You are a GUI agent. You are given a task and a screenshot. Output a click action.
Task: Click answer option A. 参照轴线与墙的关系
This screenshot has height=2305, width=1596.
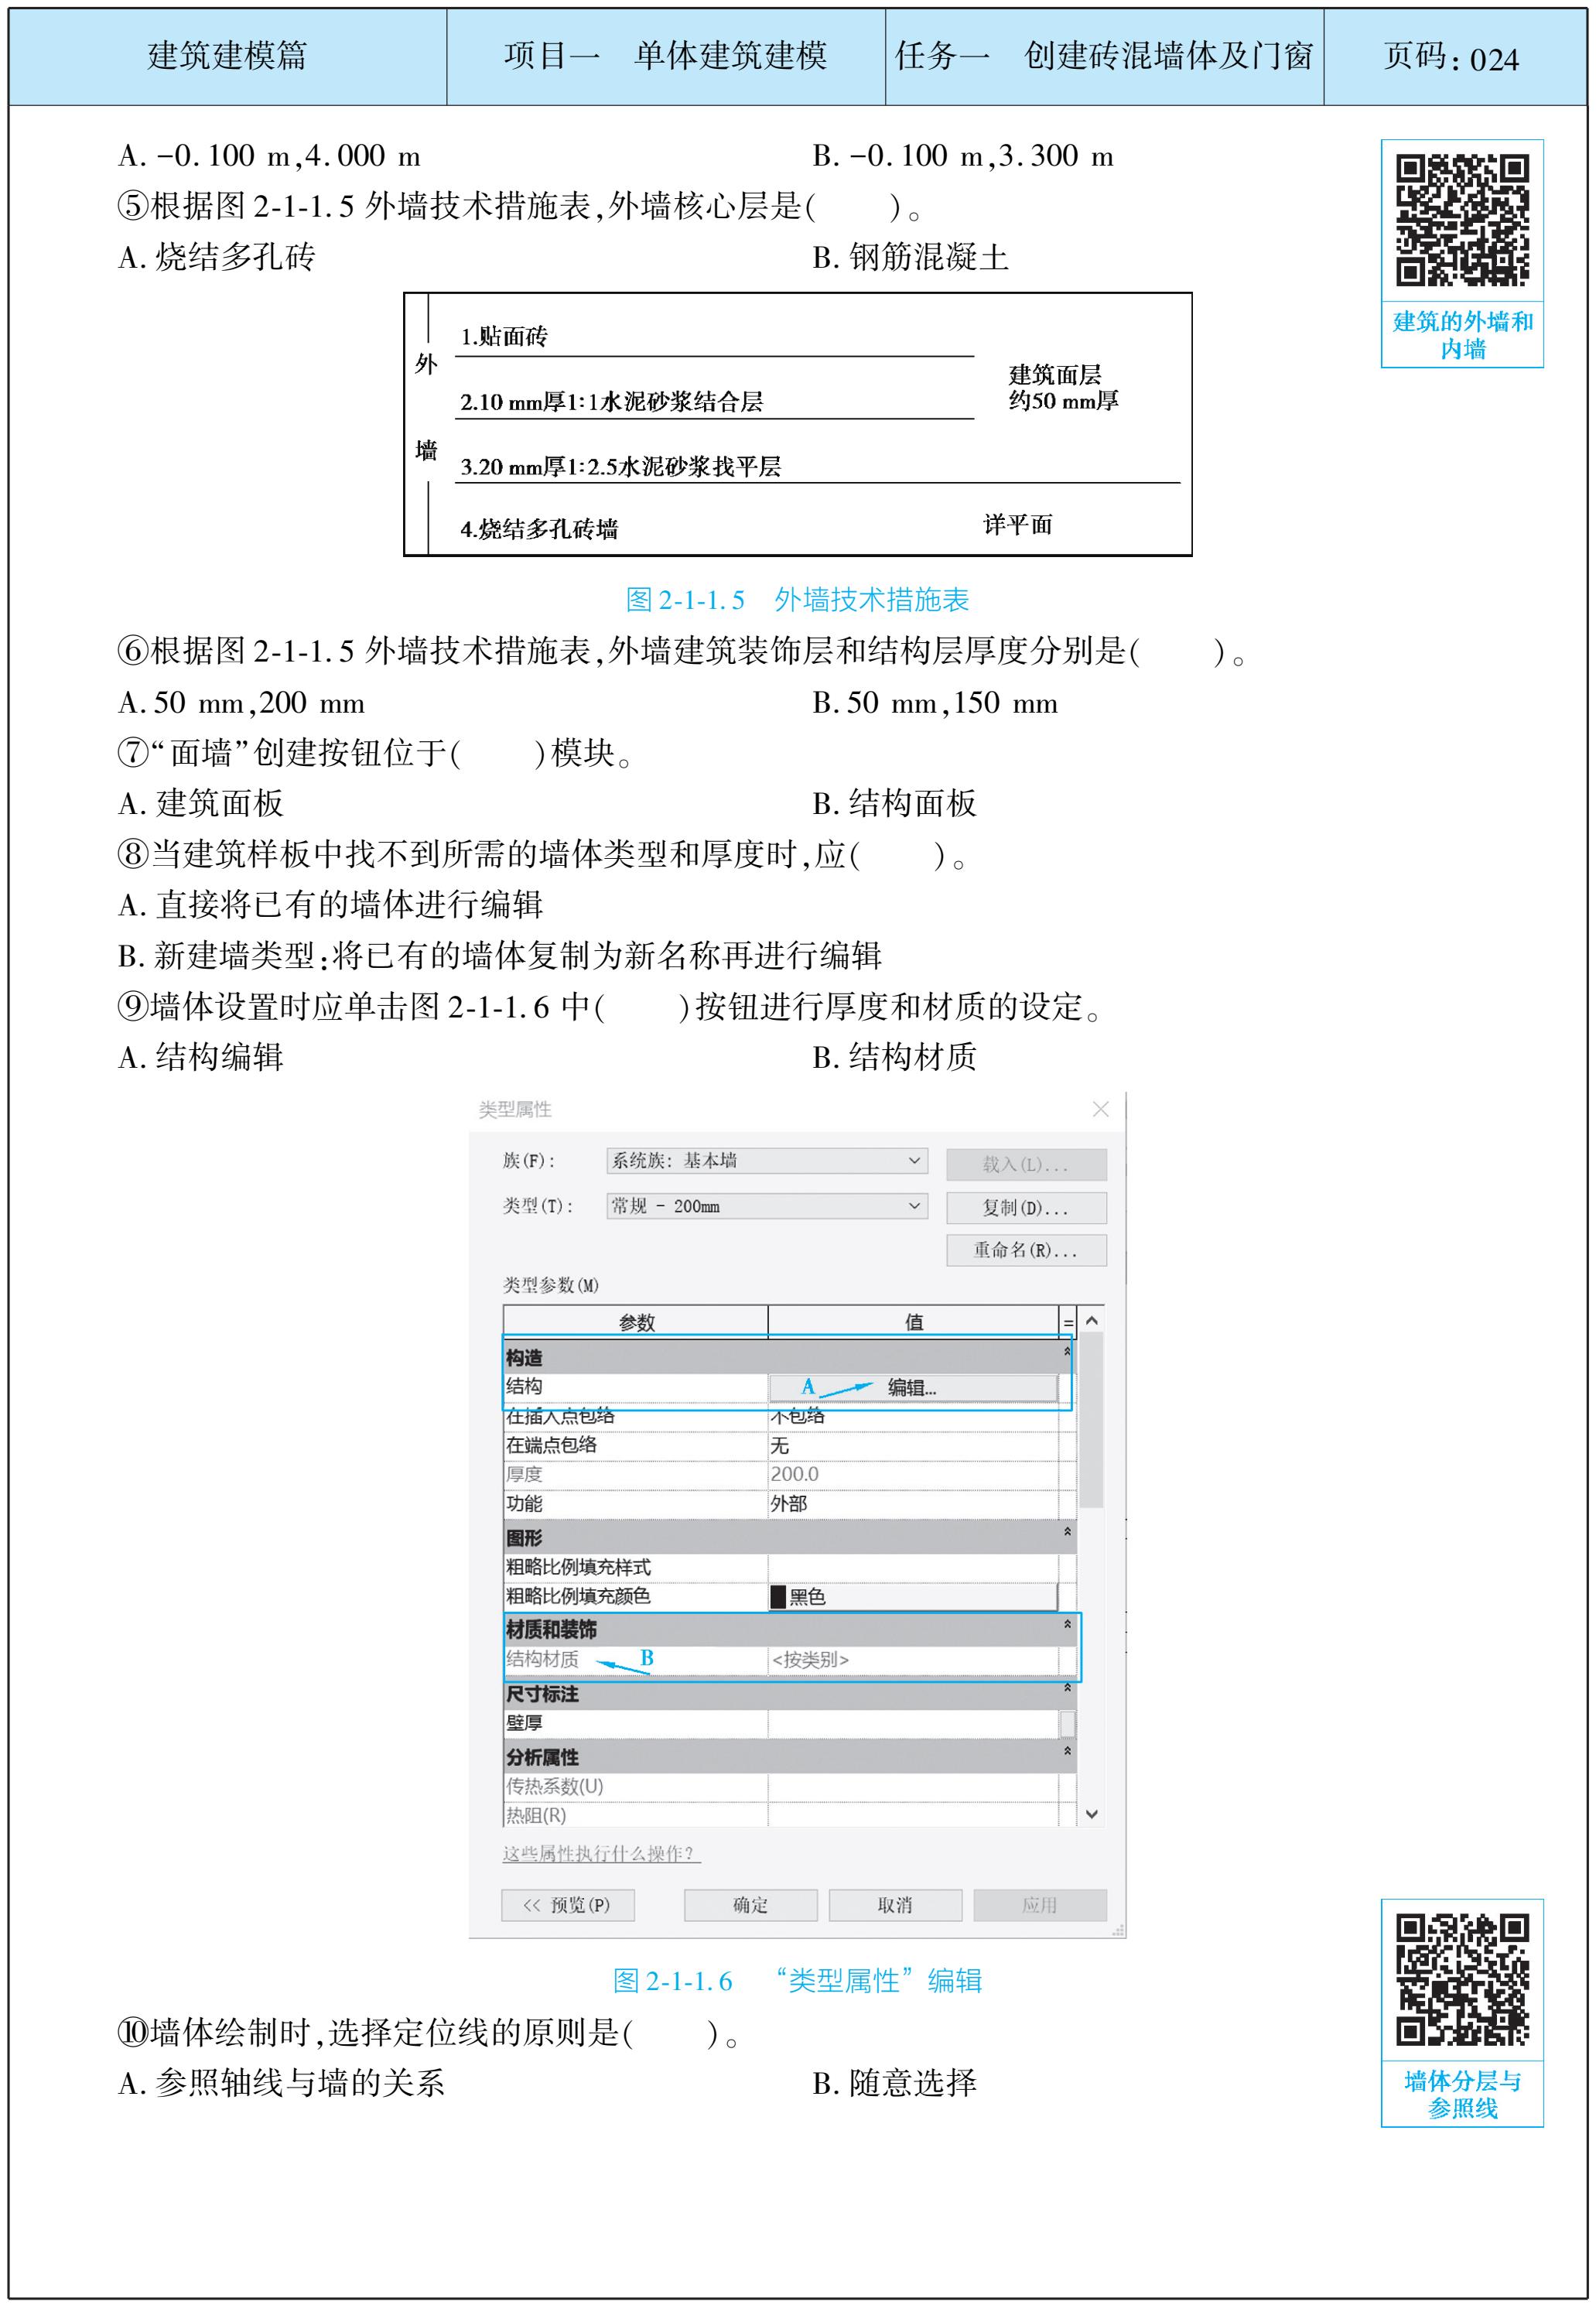[281, 2084]
